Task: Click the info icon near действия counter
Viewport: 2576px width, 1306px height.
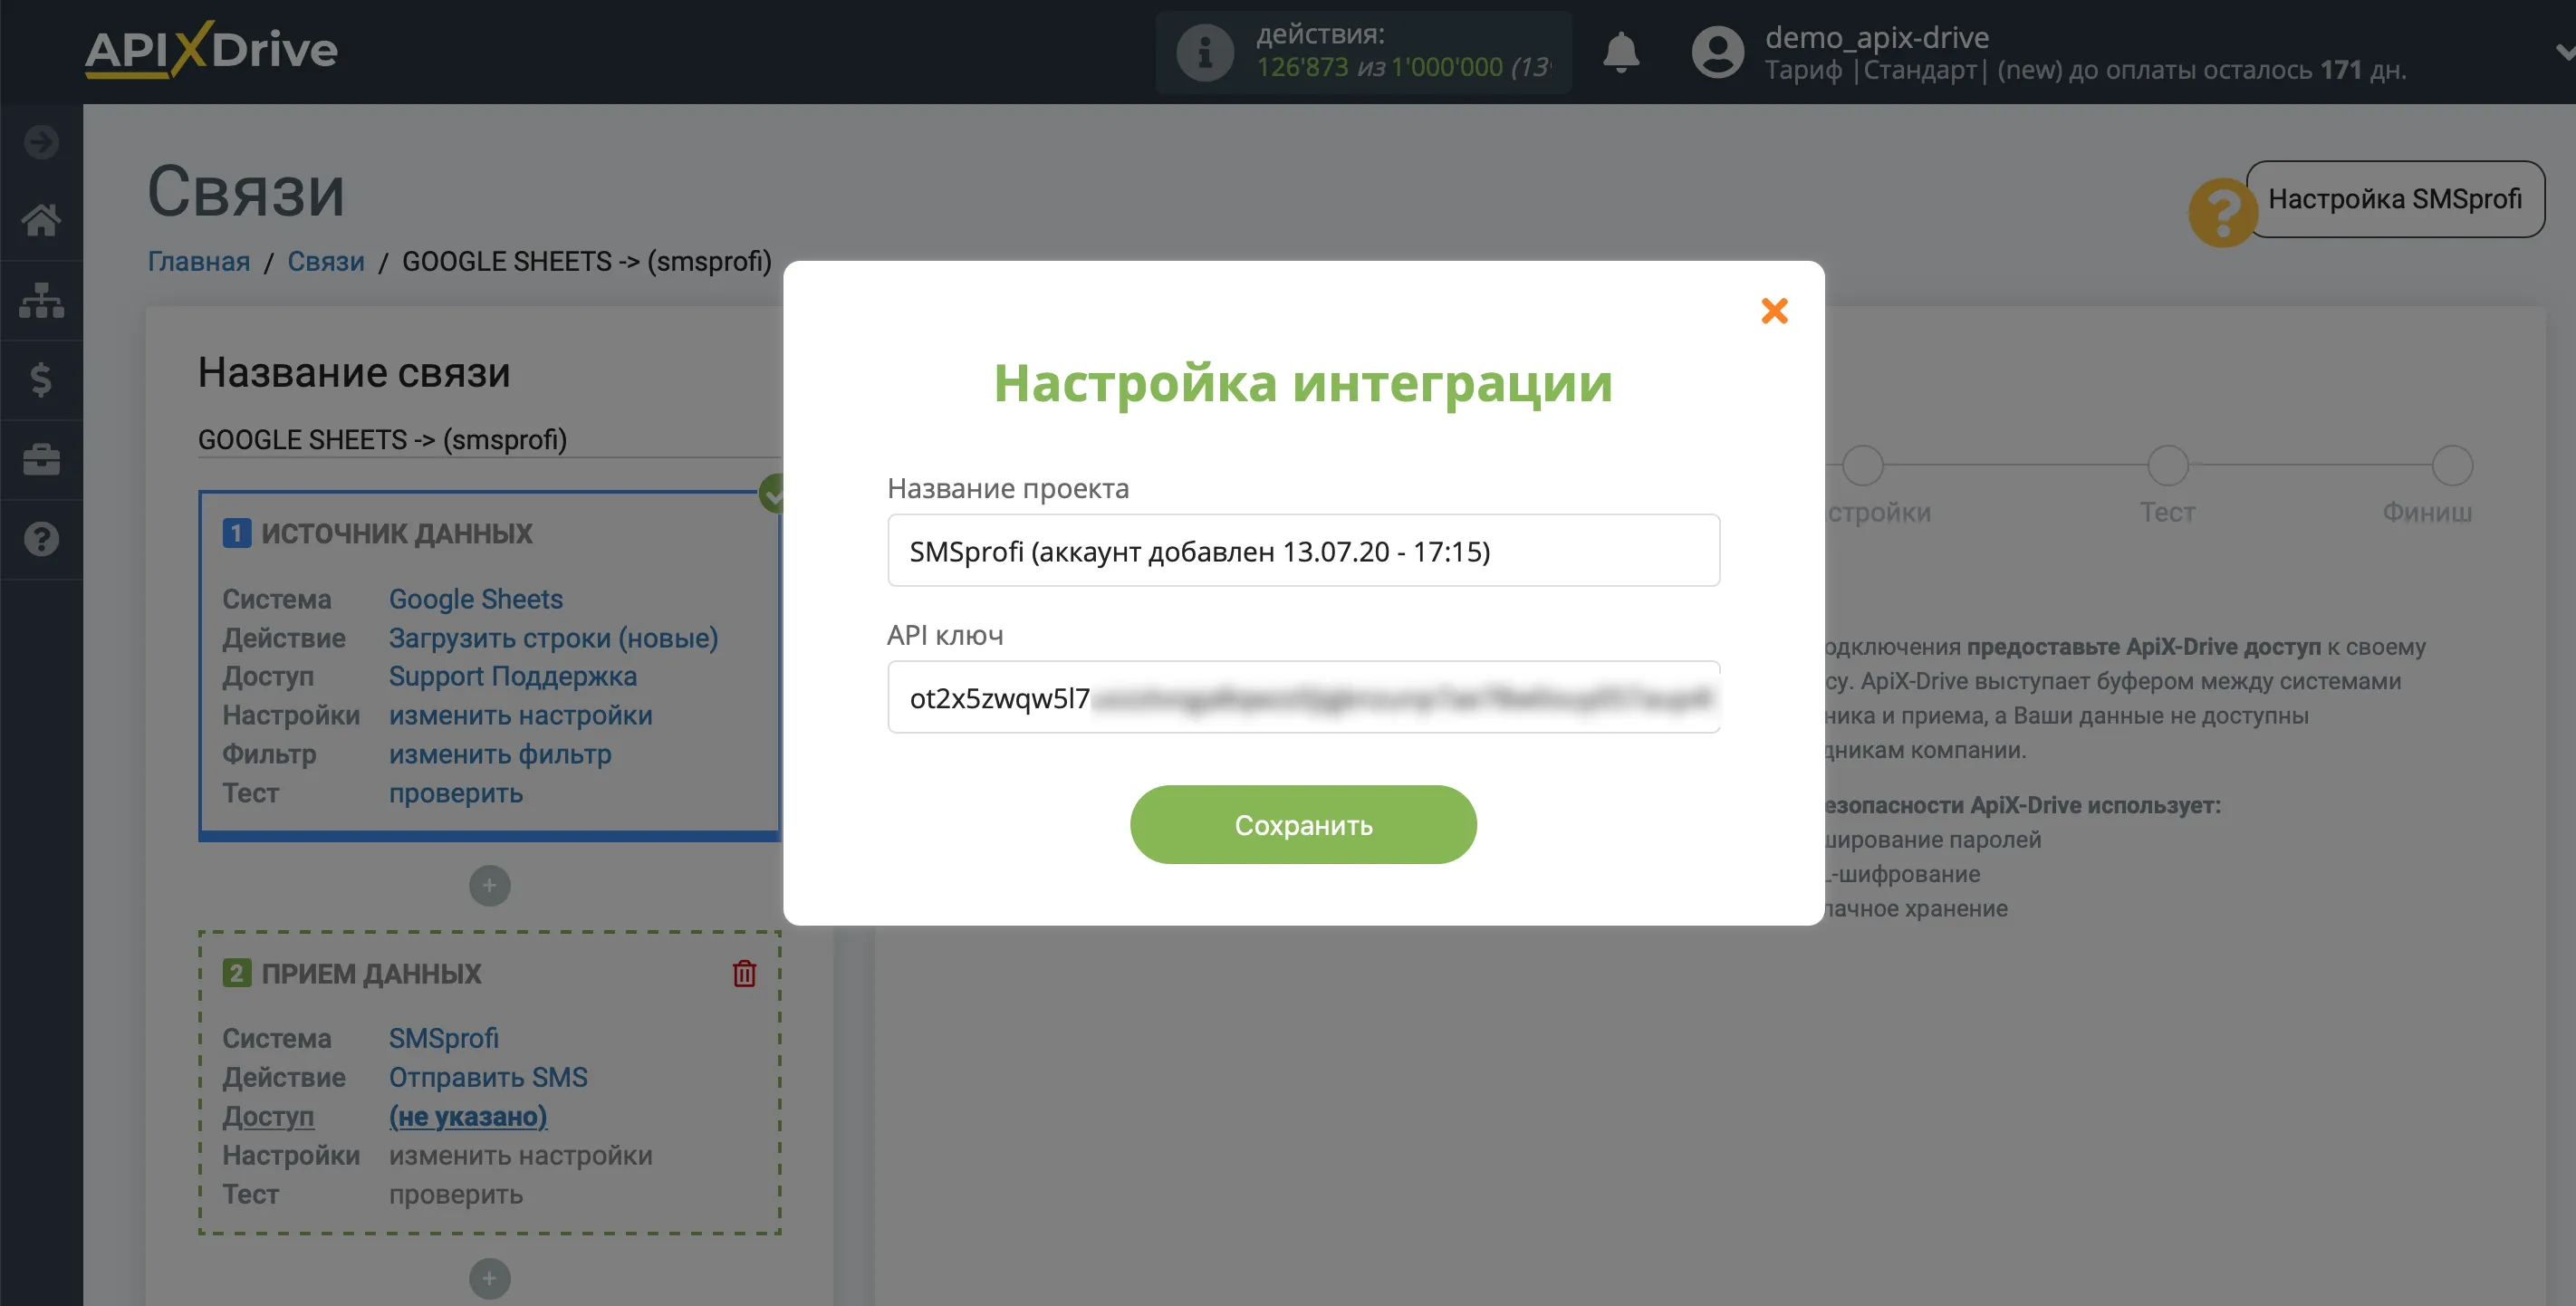Action: 1205,52
